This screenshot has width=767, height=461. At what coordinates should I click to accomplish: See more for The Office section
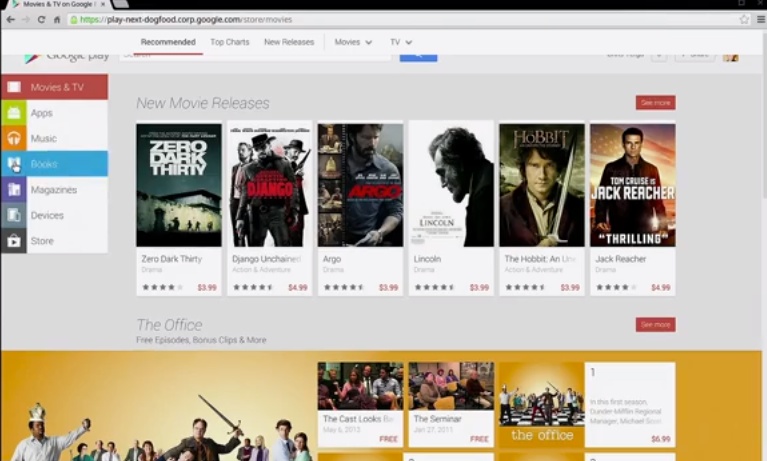pyautogui.click(x=655, y=324)
